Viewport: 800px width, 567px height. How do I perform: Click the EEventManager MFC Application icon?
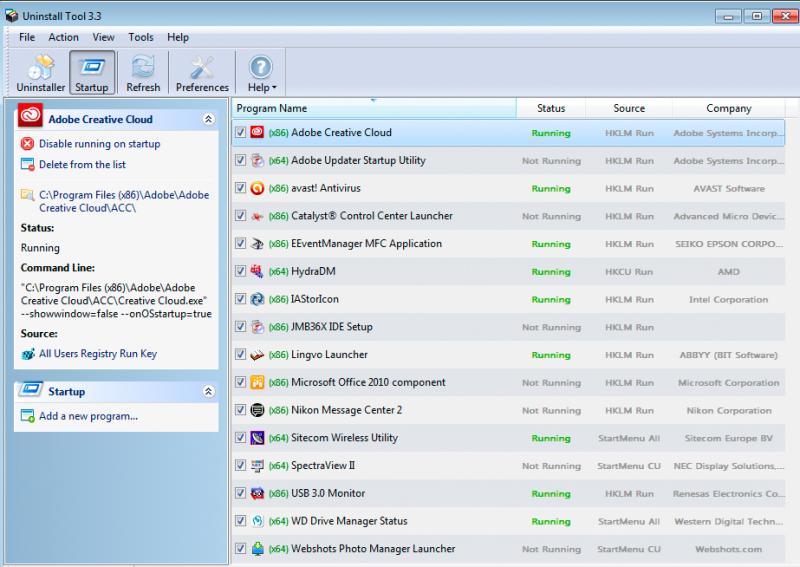(x=257, y=243)
